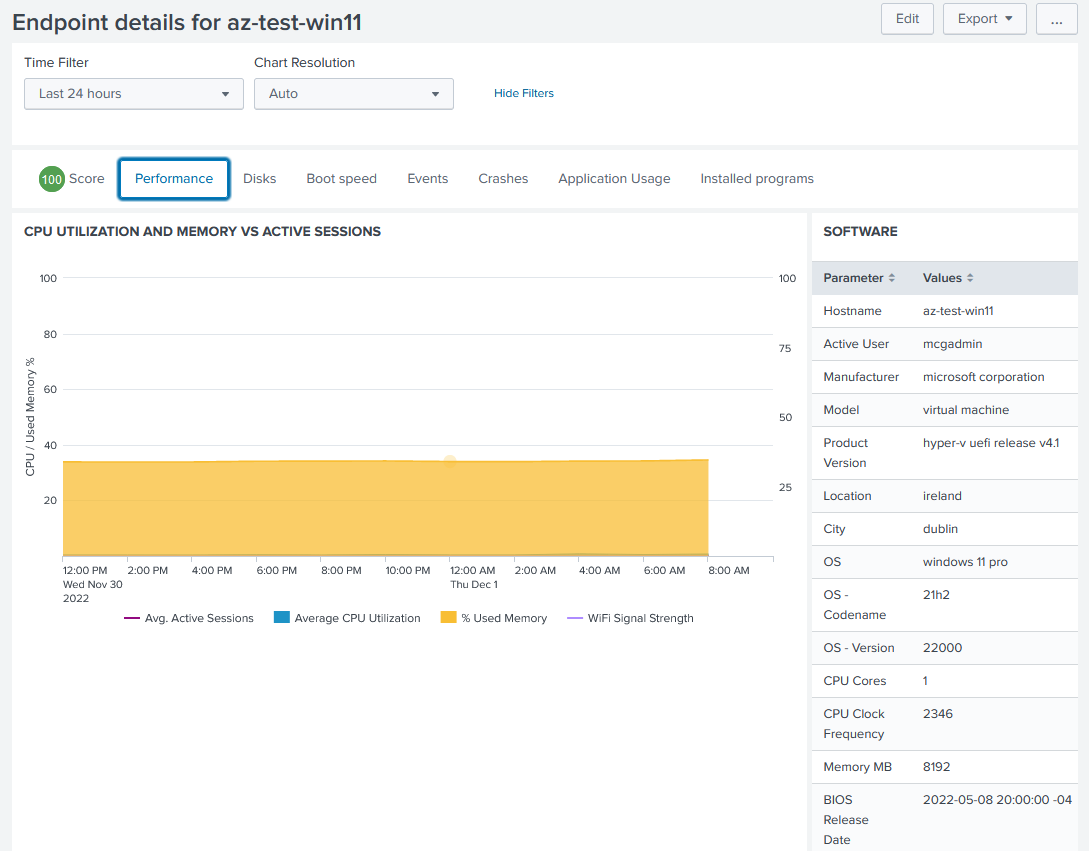Click the purple Avg. Active Sessions color line
This screenshot has height=851, width=1089.
(x=132, y=618)
